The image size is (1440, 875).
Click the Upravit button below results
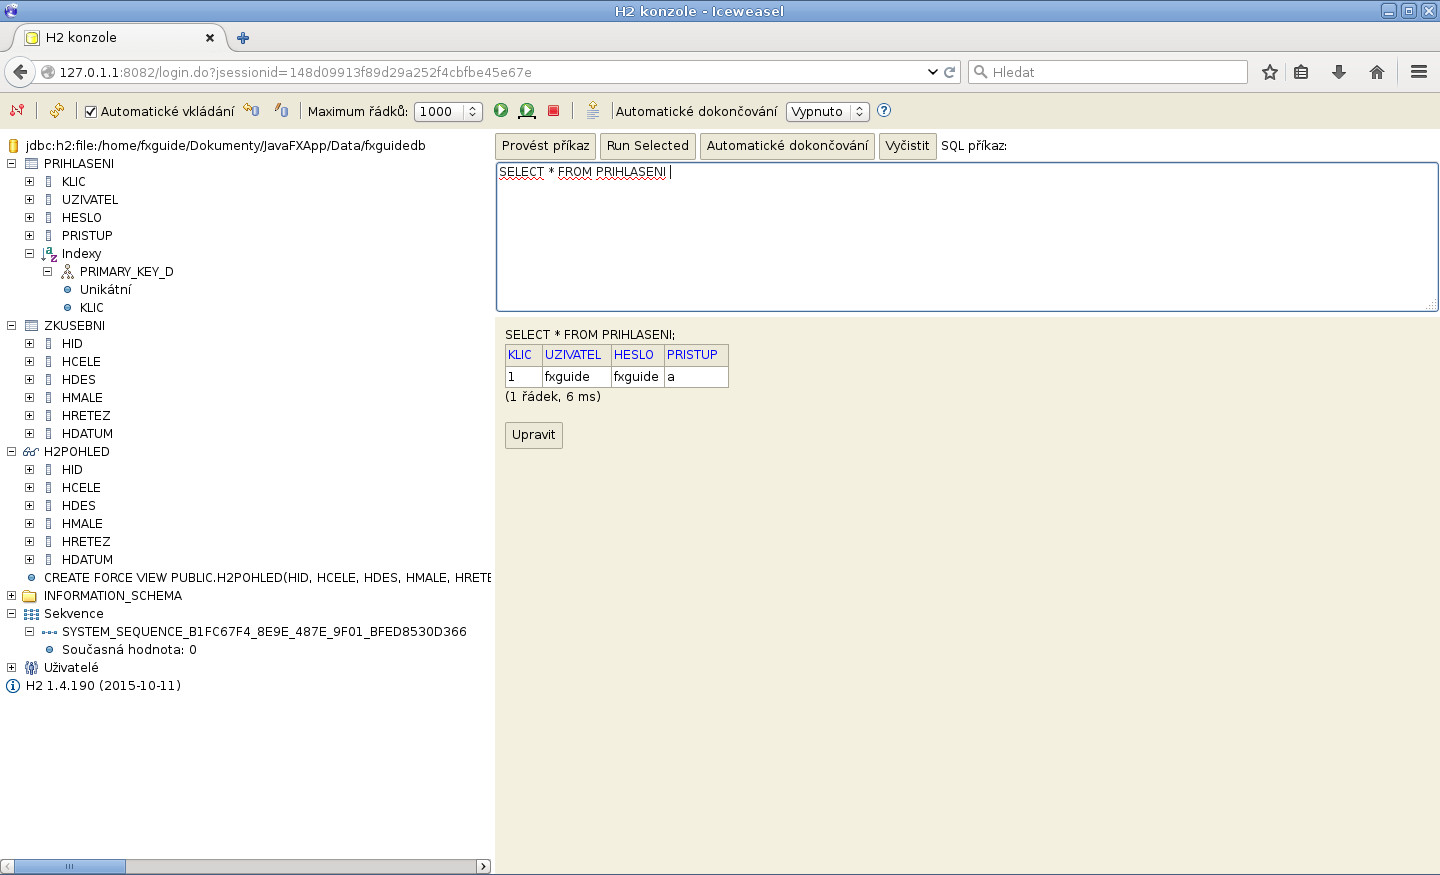(x=533, y=435)
